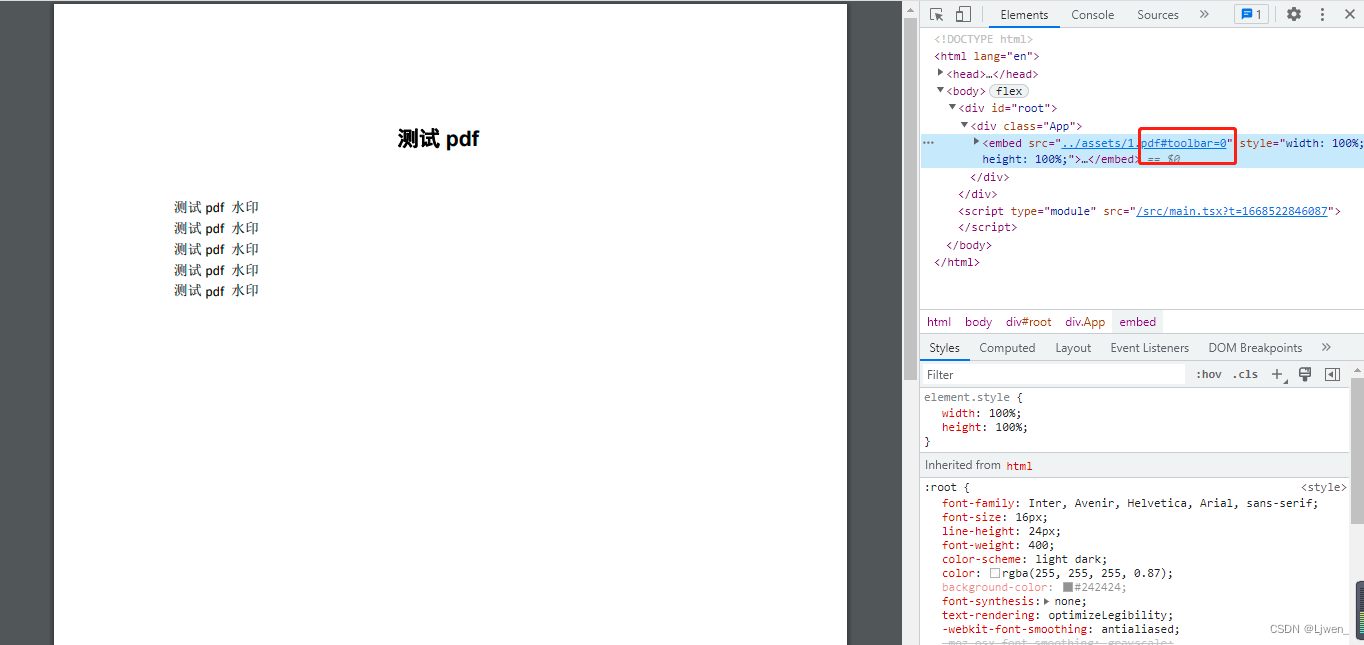This screenshot has width=1364, height=645.
Task: Show the computed styles sidebar icon
Action: coord(1331,374)
